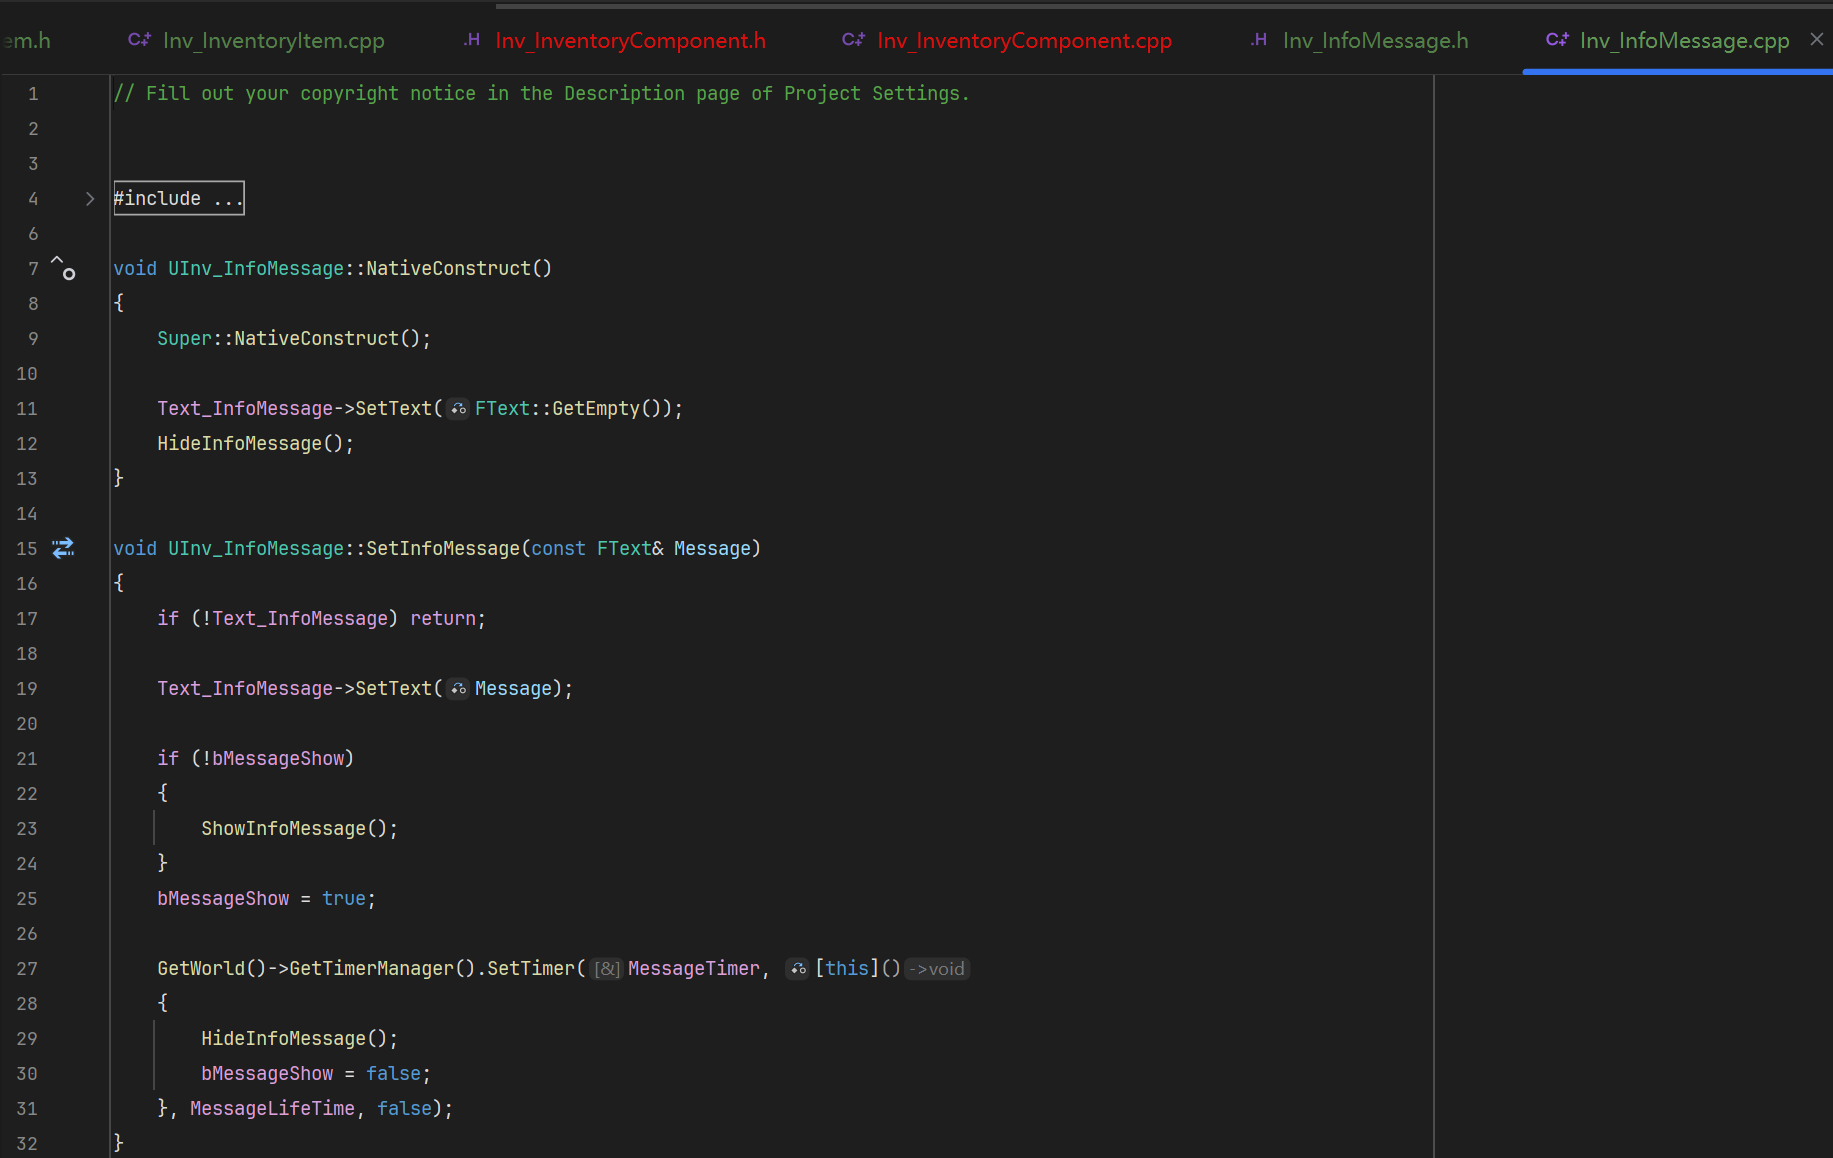
Task: Click the switch header/source gutter icon on line 15
Action: point(63,548)
